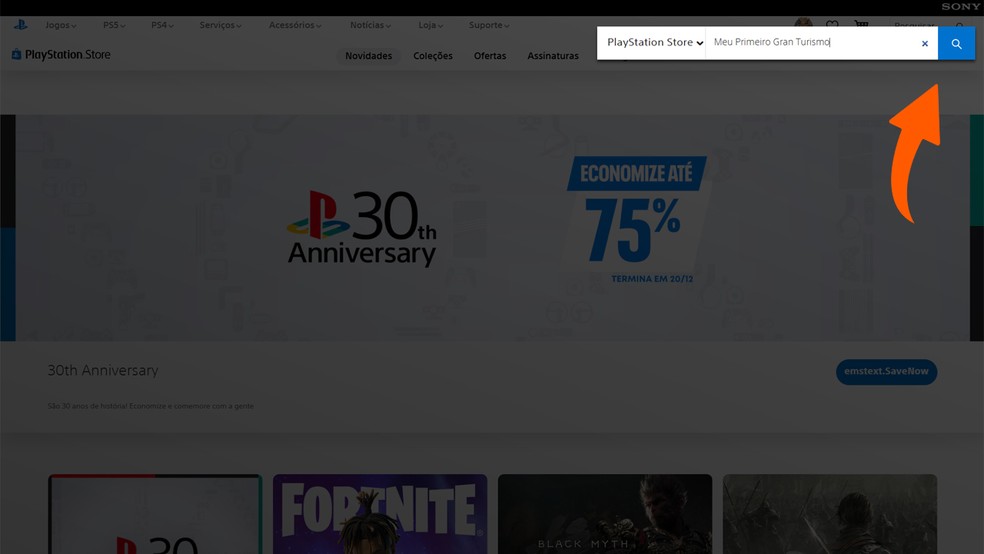Clear the search text with the X
The height and width of the screenshot is (554, 984).
click(924, 43)
